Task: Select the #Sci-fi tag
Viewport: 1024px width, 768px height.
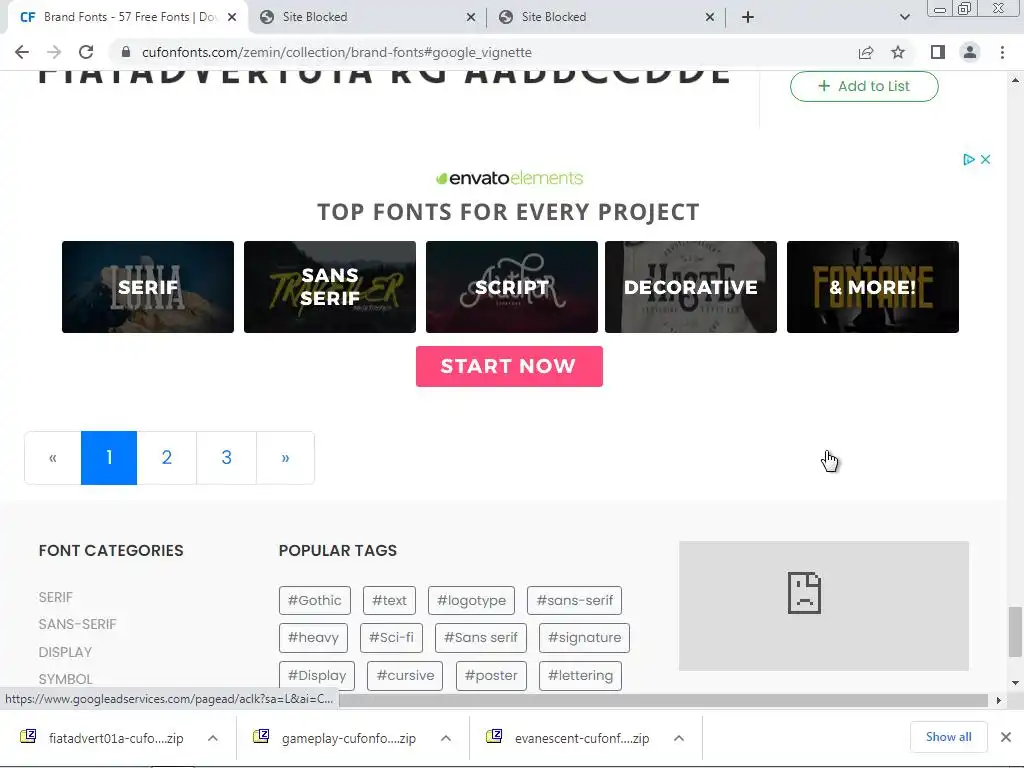Action: click(391, 637)
